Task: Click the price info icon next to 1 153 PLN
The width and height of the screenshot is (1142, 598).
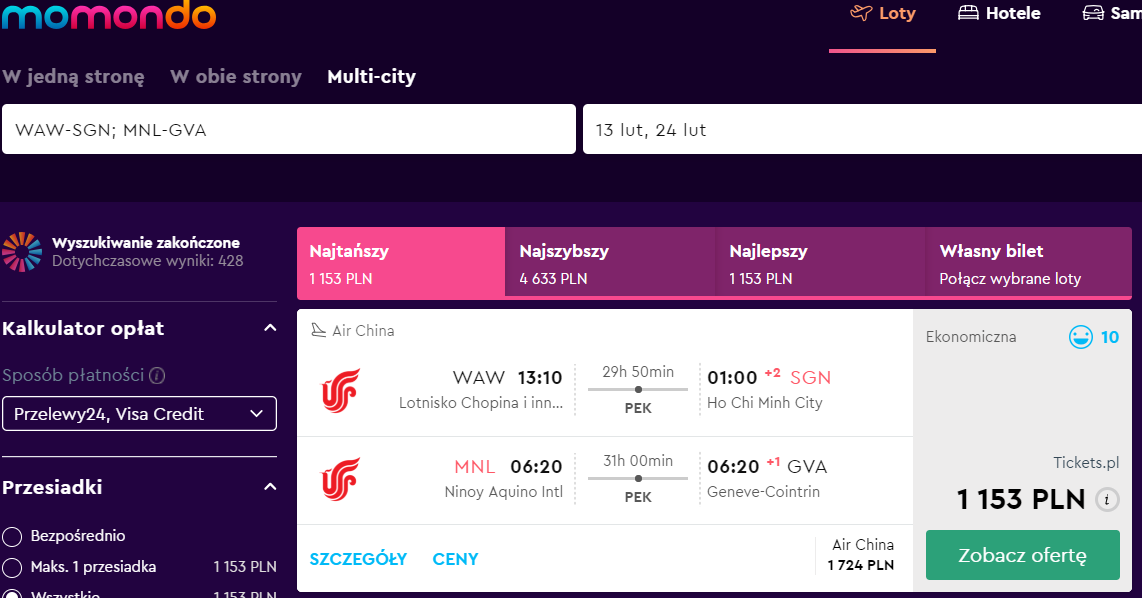Action: (1107, 500)
